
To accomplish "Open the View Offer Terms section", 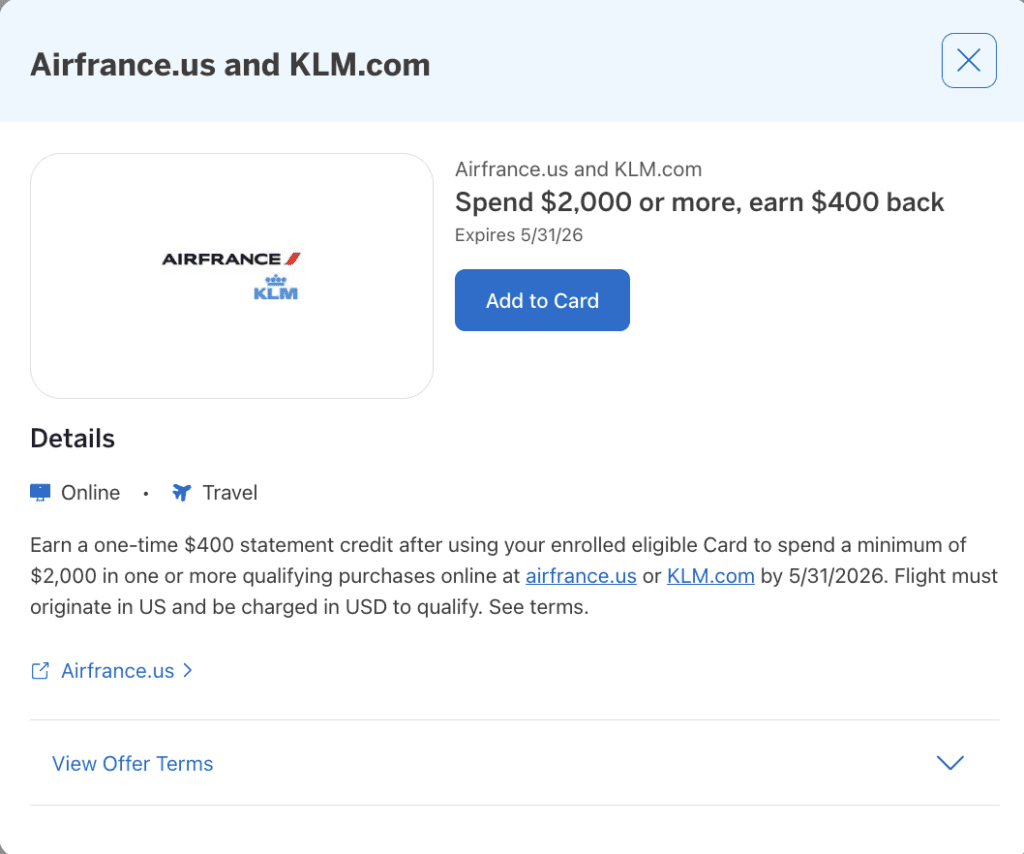I will tap(133, 764).
